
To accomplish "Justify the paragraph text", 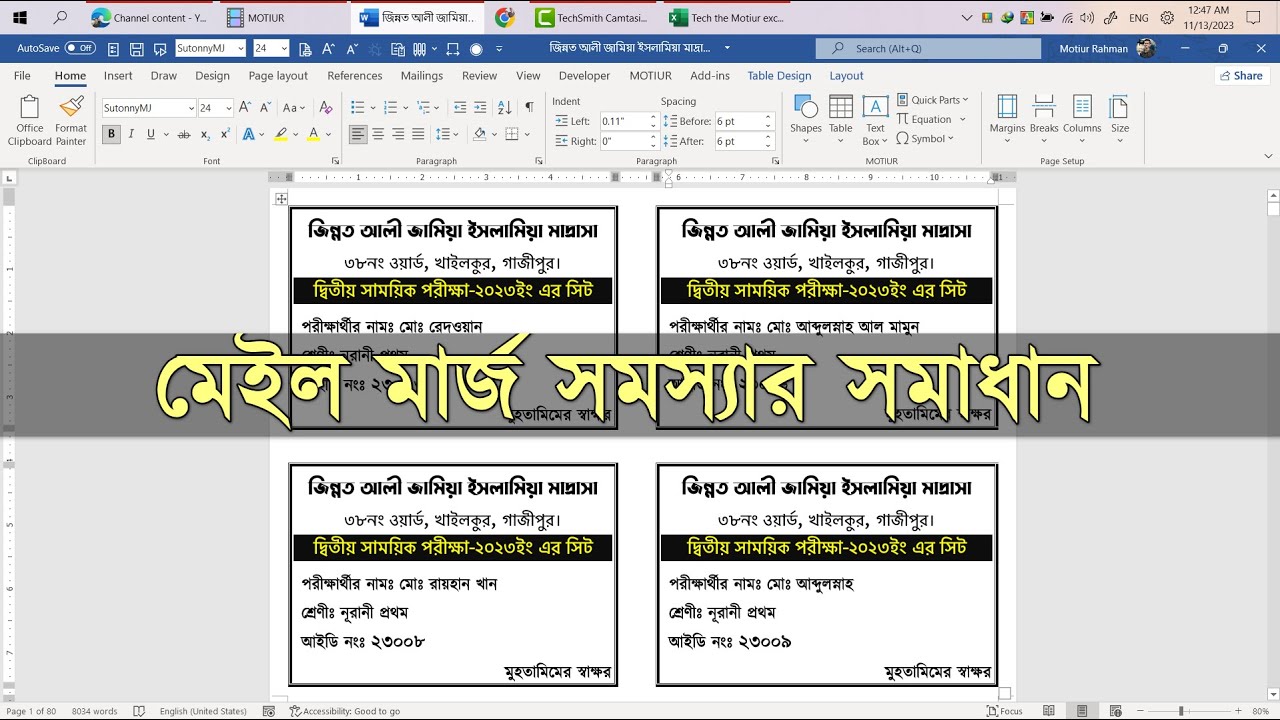I will click(418, 134).
